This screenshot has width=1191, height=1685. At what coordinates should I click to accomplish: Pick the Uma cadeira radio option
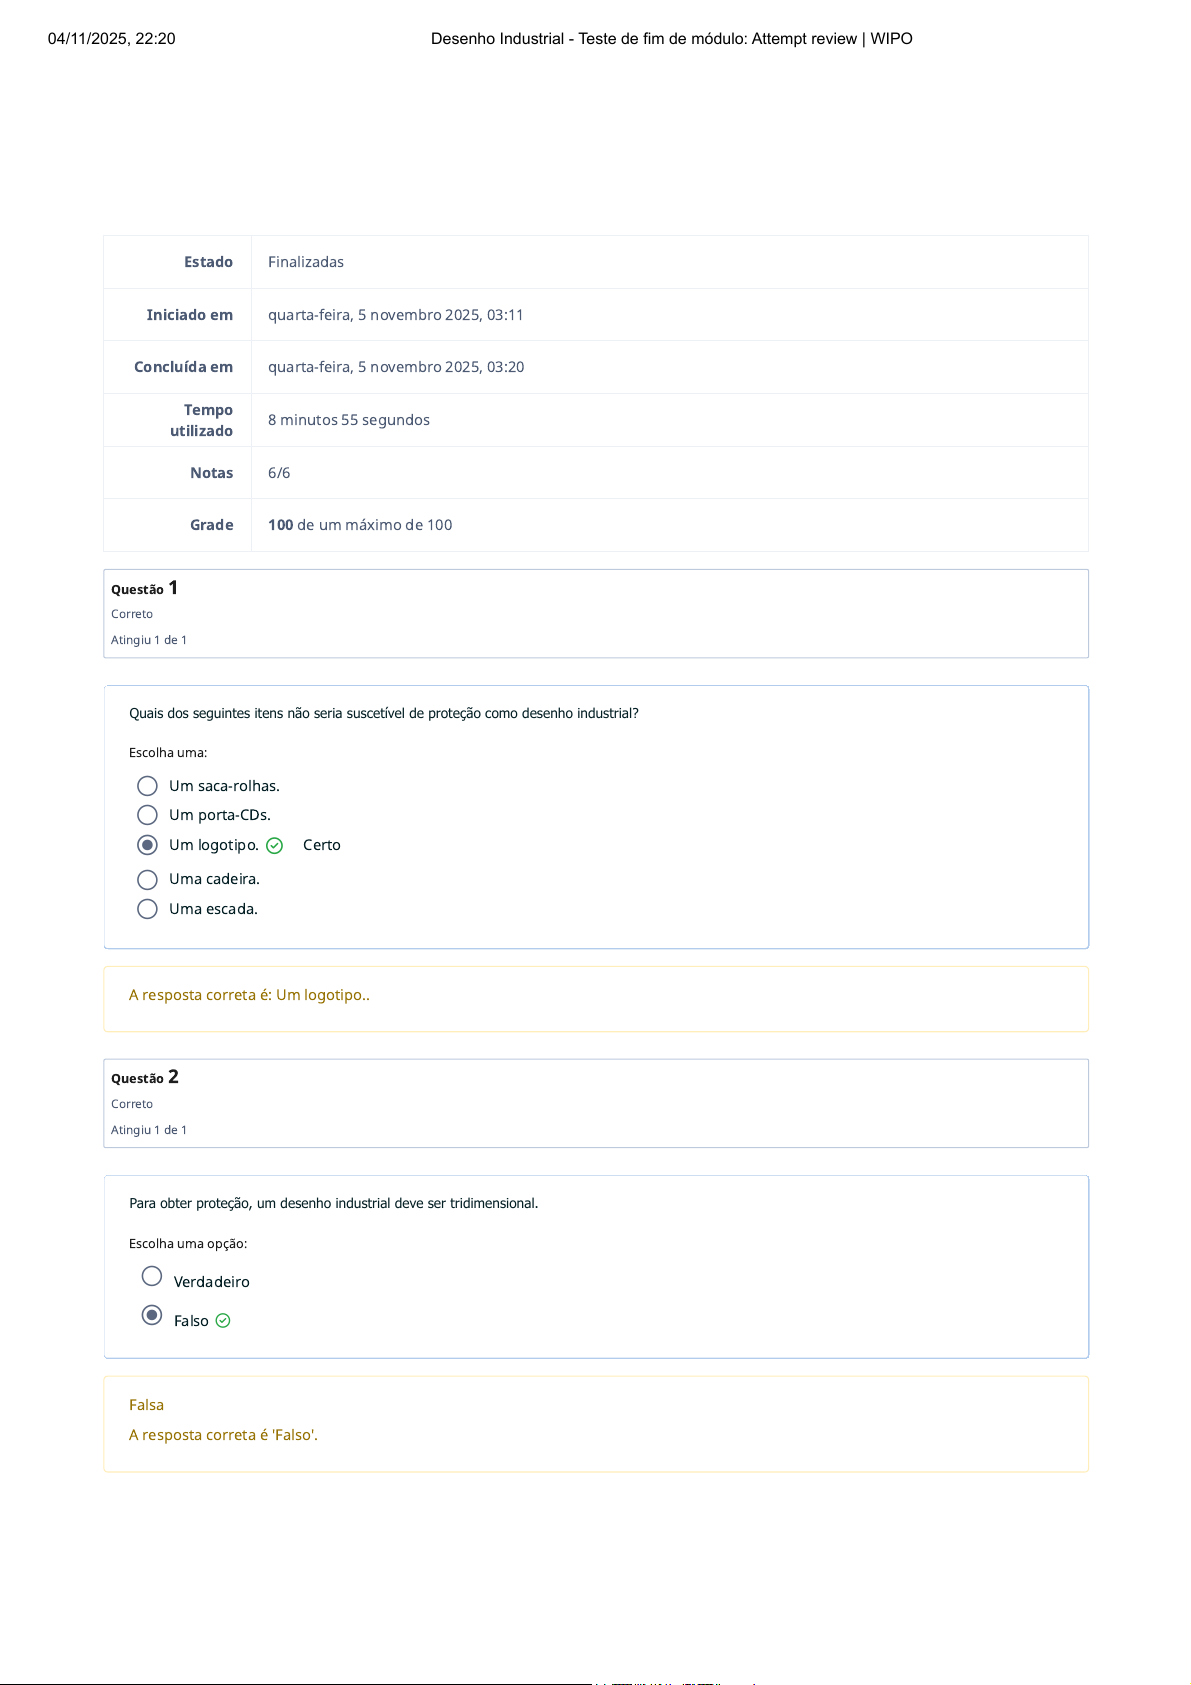pyautogui.click(x=147, y=879)
